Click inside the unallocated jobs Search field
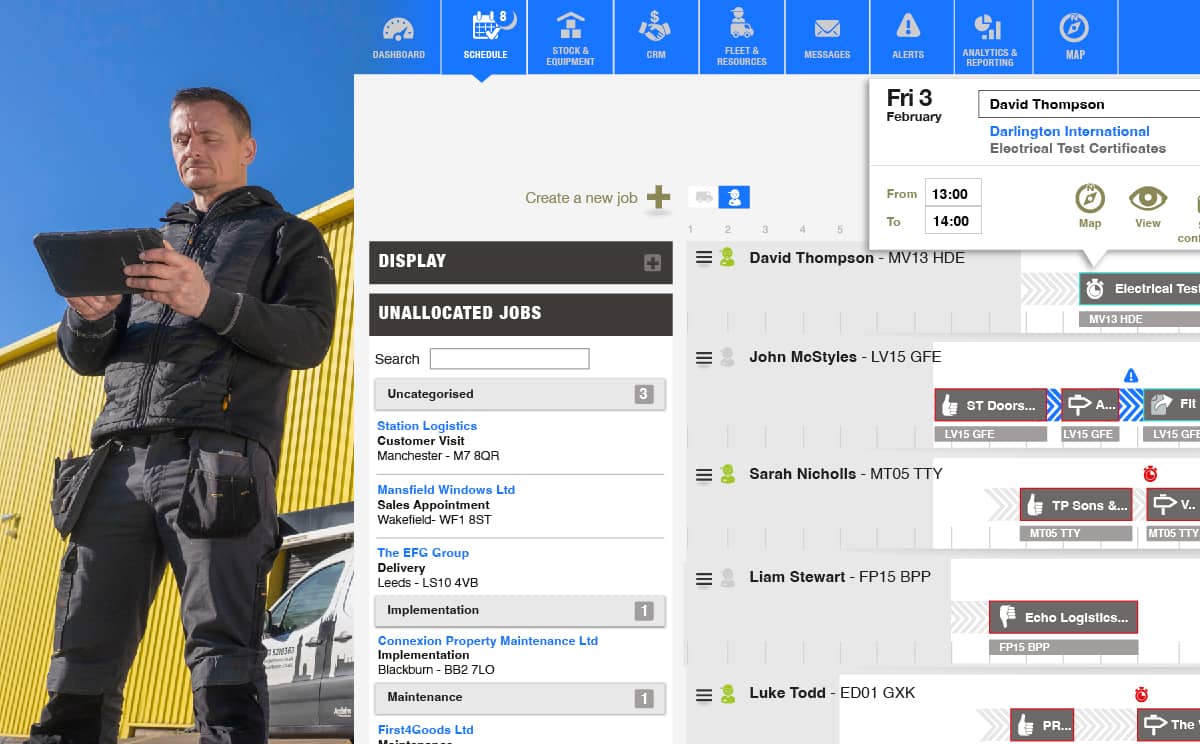 pyautogui.click(x=509, y=358)
